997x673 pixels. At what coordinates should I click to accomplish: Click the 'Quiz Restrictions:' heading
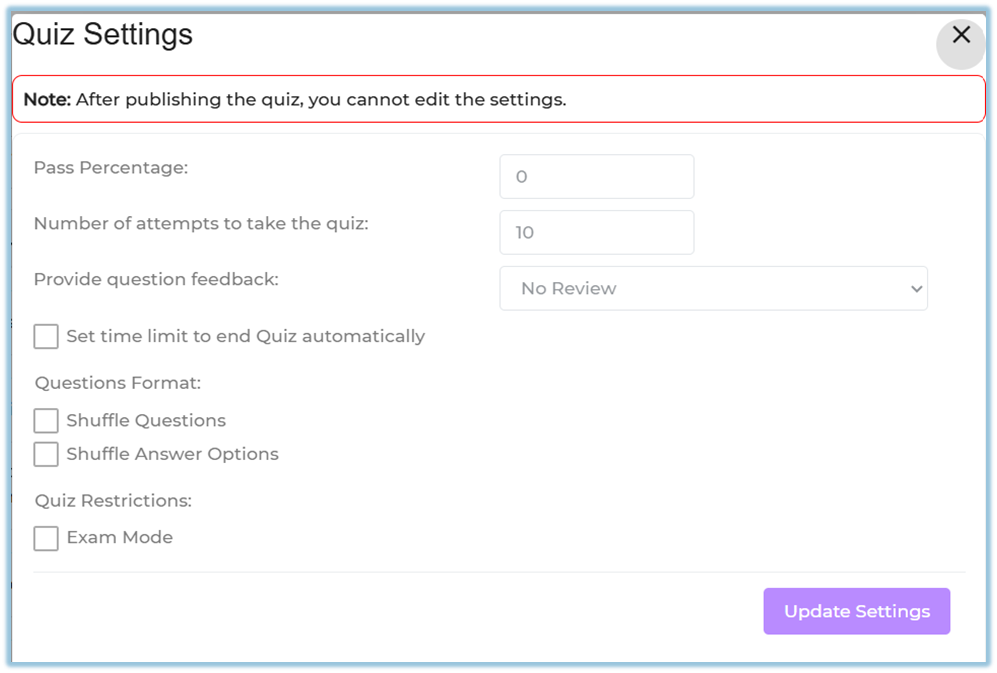click(113, 501)
